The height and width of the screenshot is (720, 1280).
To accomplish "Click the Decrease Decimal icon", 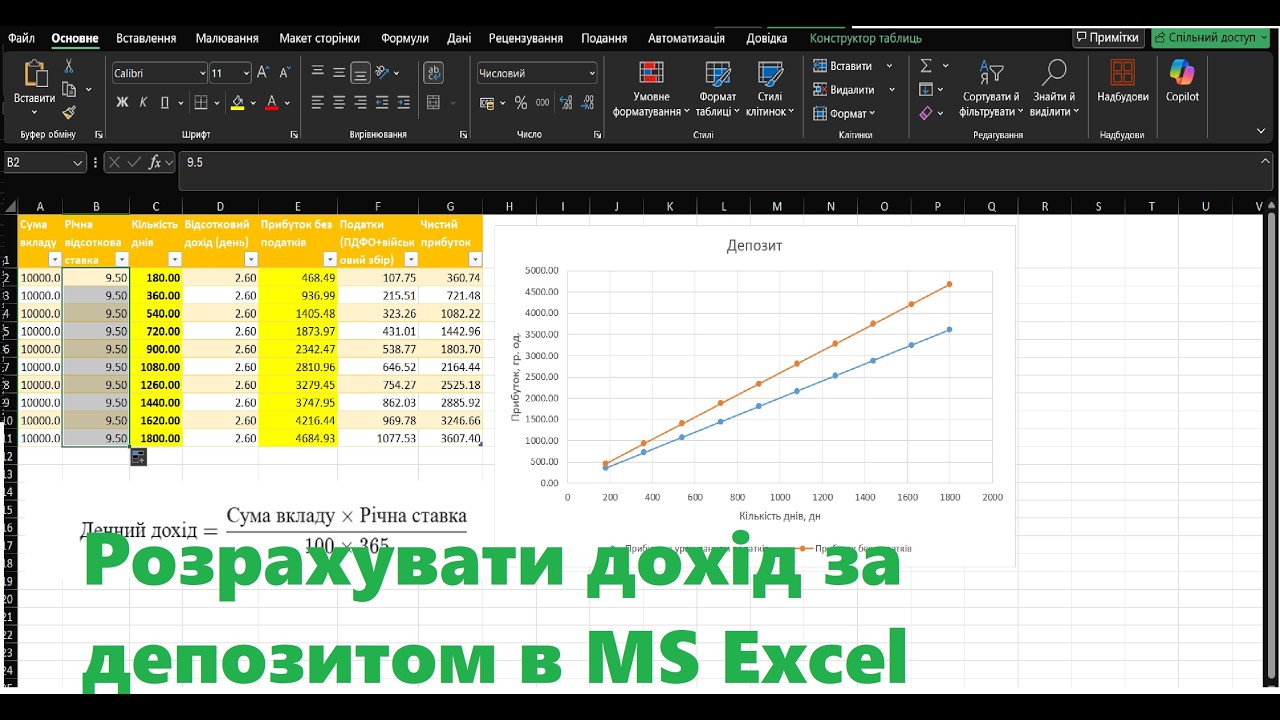I will tap(586, 102).
